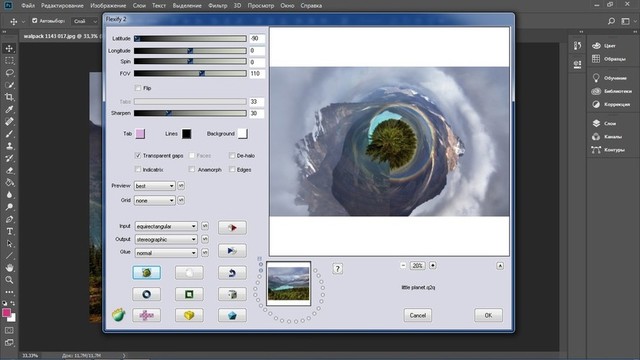This screenshot has height=360, width=640.
Task: Enable the De-halo checkbox
Action: [232, 156]
